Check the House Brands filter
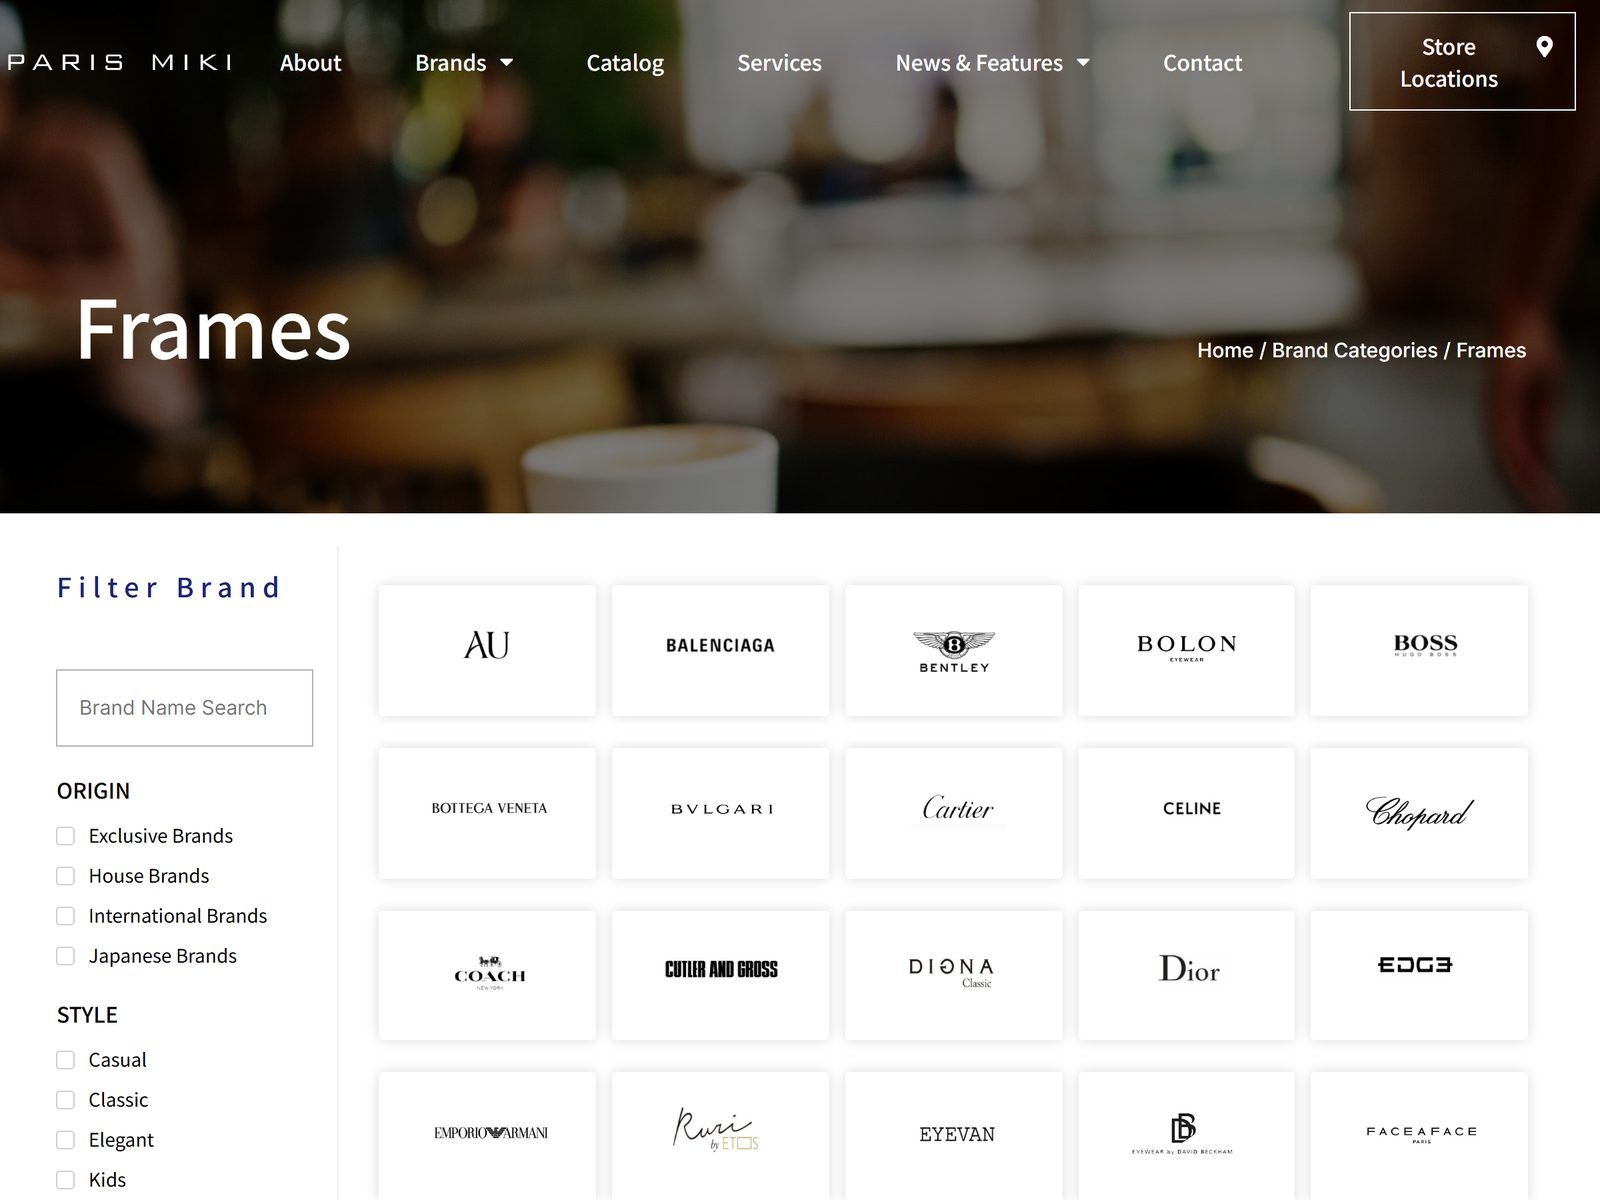This screenshot has height=1200, width=1600. click(x=66, y=876)
